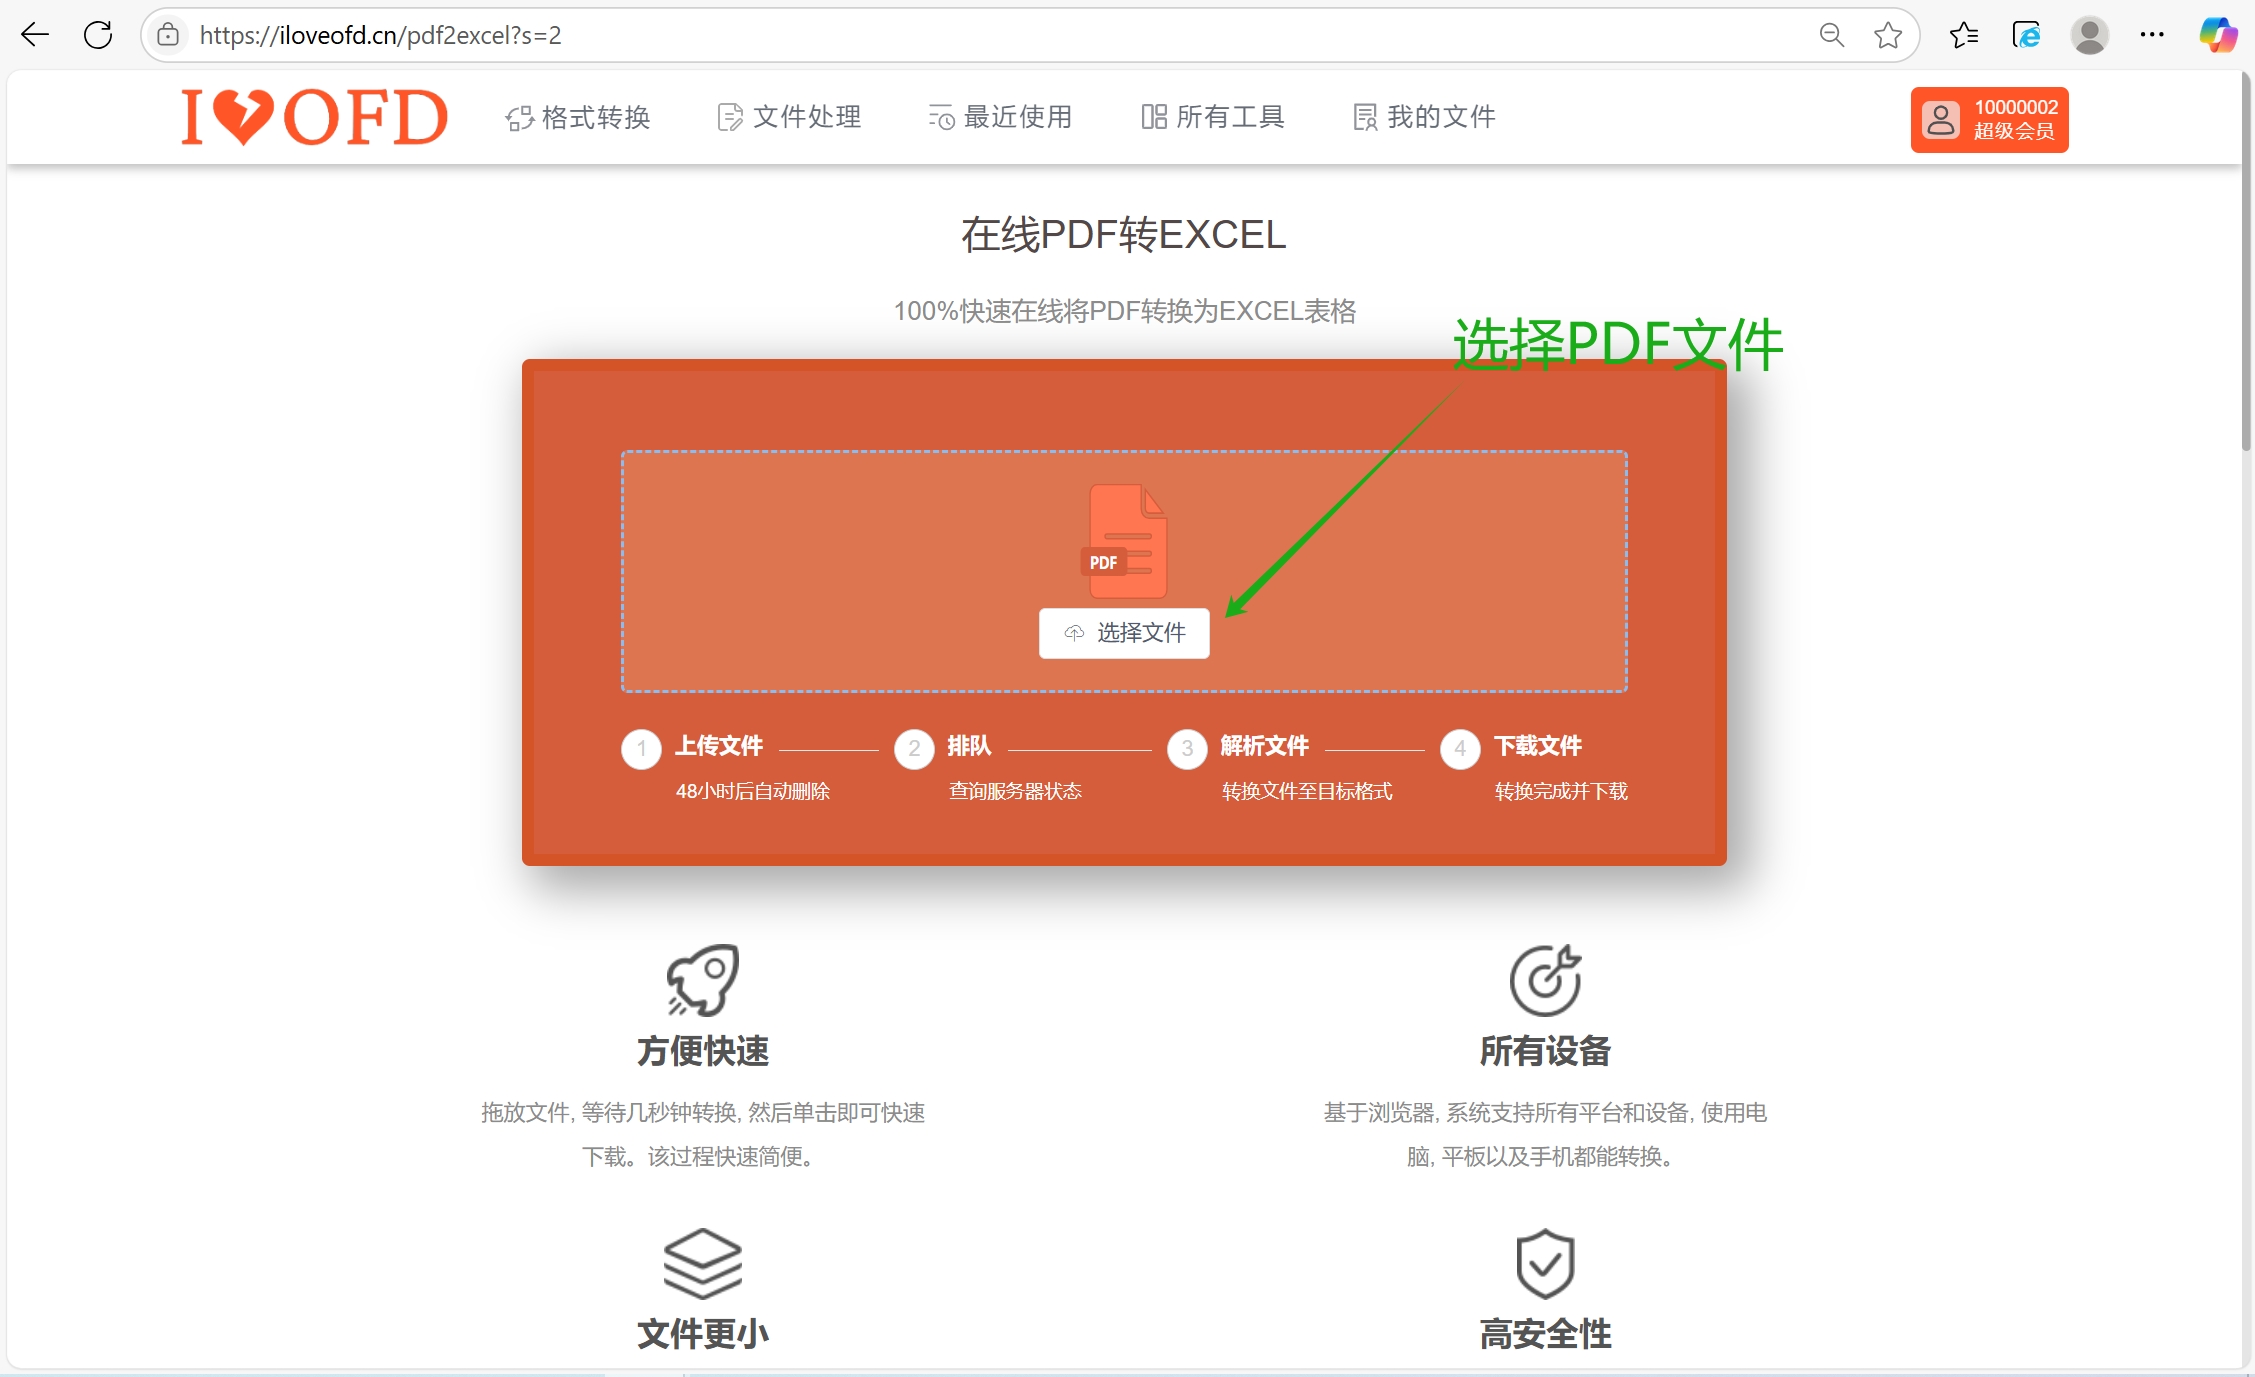Click the PDF file icon in upload area
Viewport: 2255px width, 1377px height.
(x=1126, y=541)
